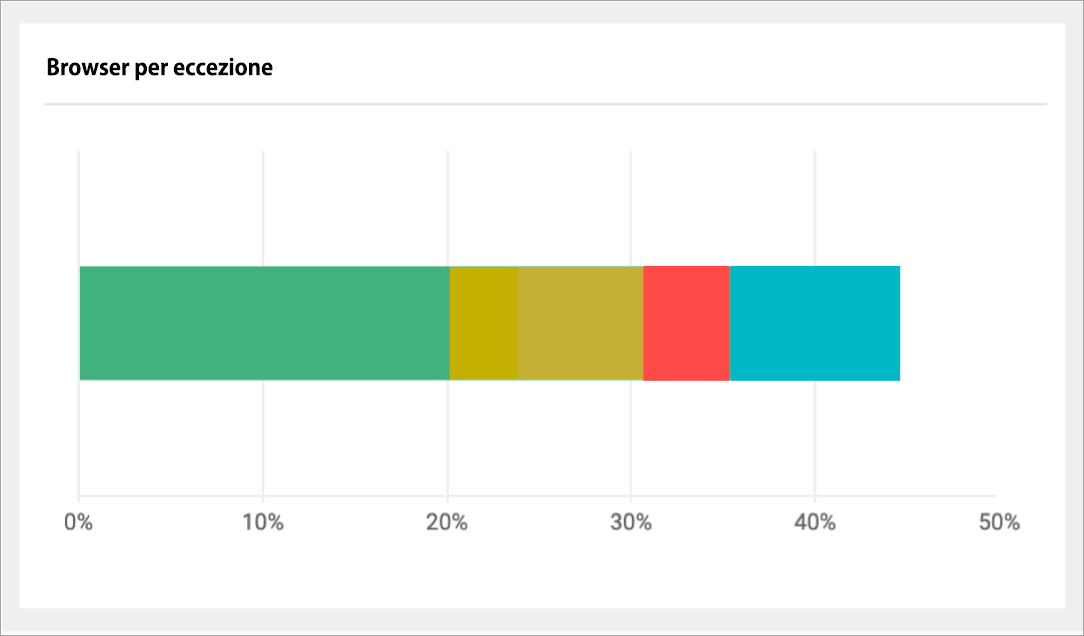Click the 30% vertical gridline below the bar
Screen dimensions: 1084x636
tap(631, 438)
